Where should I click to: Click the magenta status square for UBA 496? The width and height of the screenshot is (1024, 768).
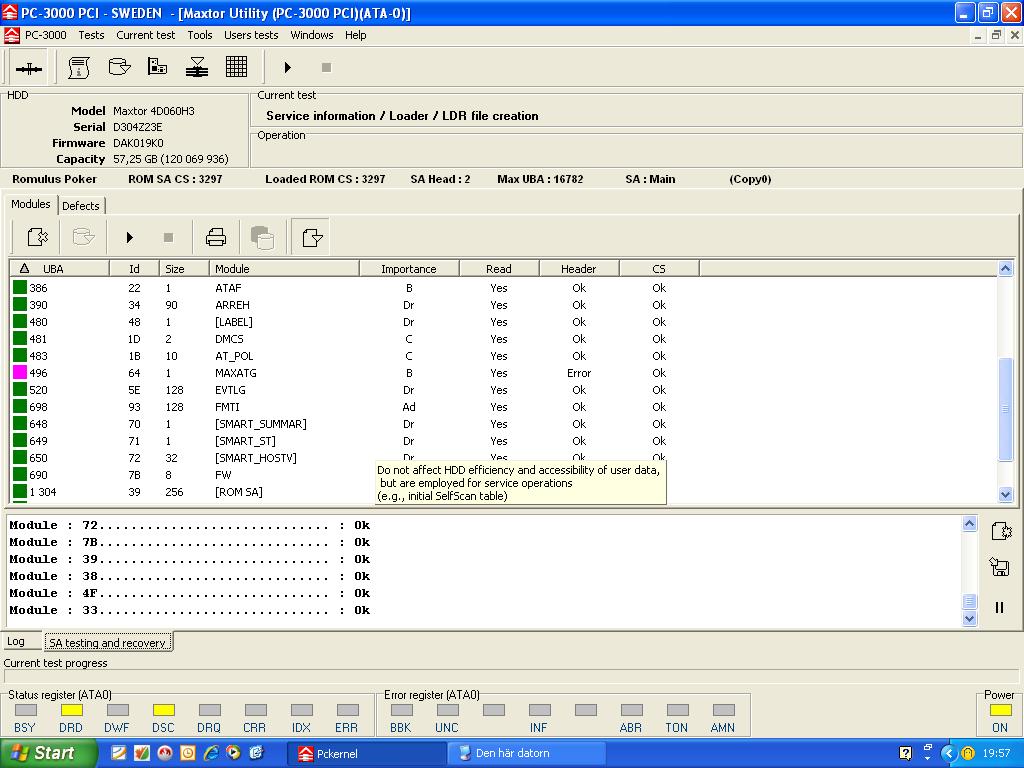coord(20,372)
